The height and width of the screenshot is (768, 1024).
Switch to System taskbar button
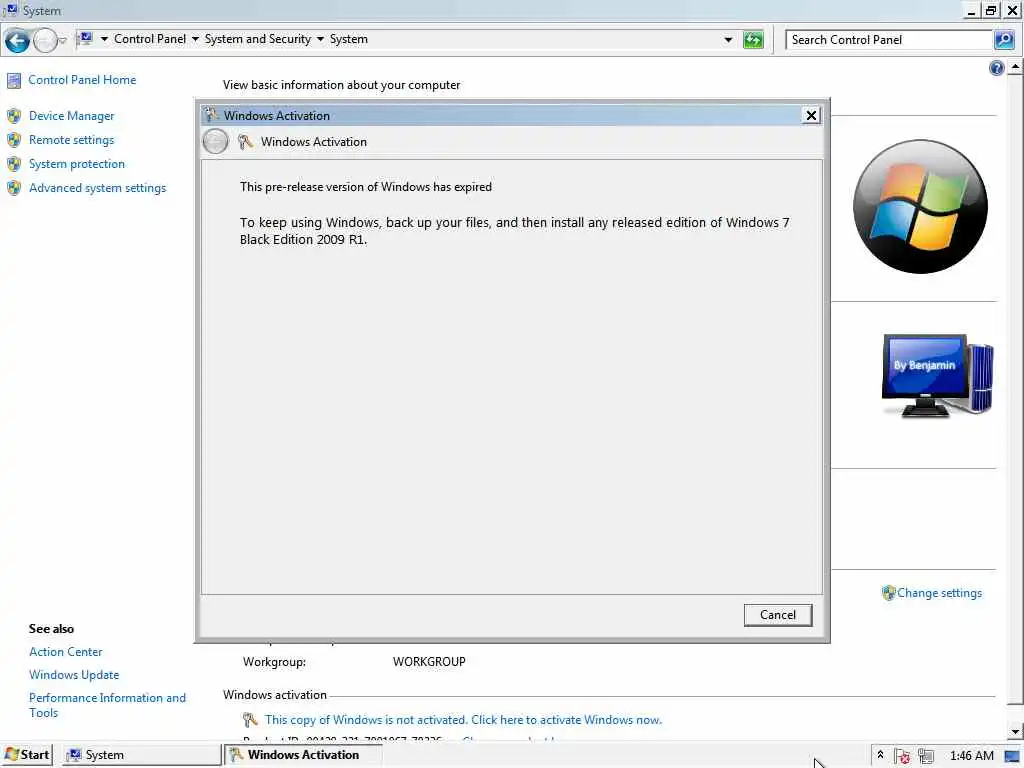(x=142, y=755)
